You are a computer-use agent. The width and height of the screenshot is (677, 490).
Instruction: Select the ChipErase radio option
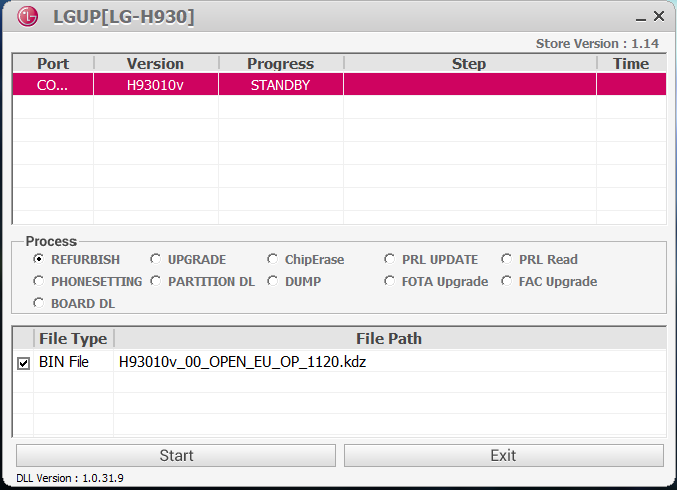pos(273,260)
